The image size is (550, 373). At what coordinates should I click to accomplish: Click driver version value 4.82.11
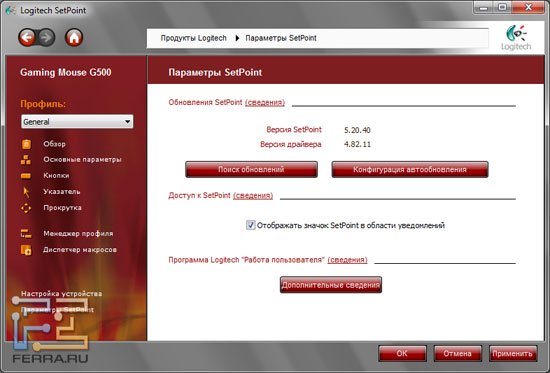[357, 144]
